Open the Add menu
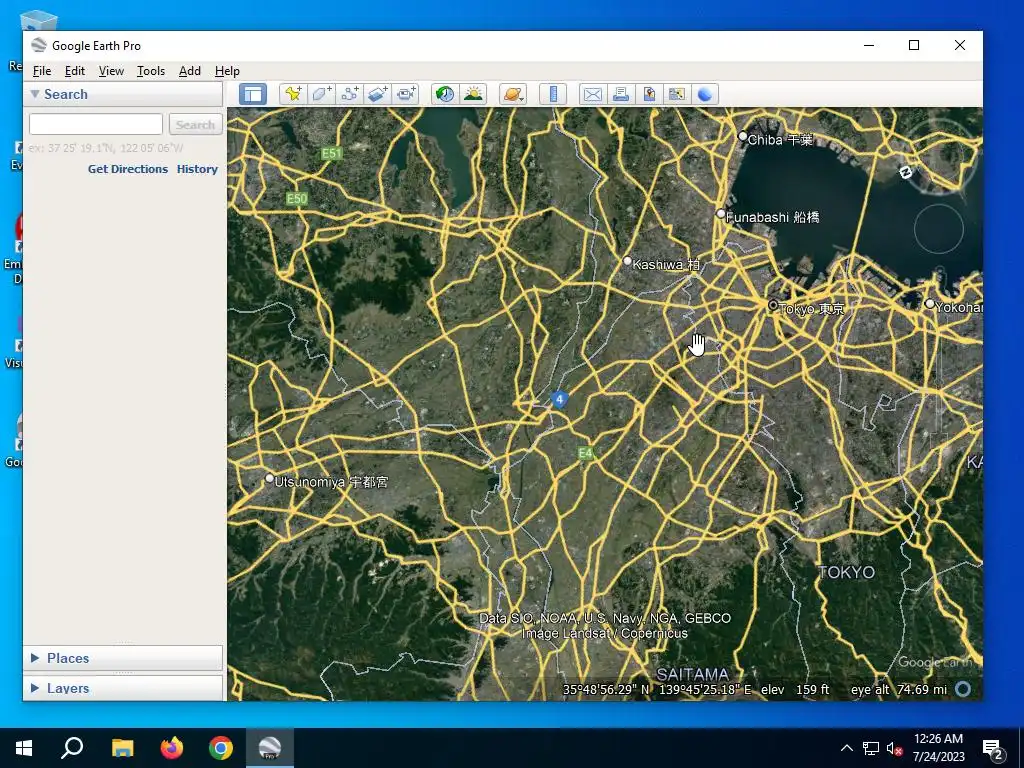Screen dimensions: 1024x768 click(190, 71)
